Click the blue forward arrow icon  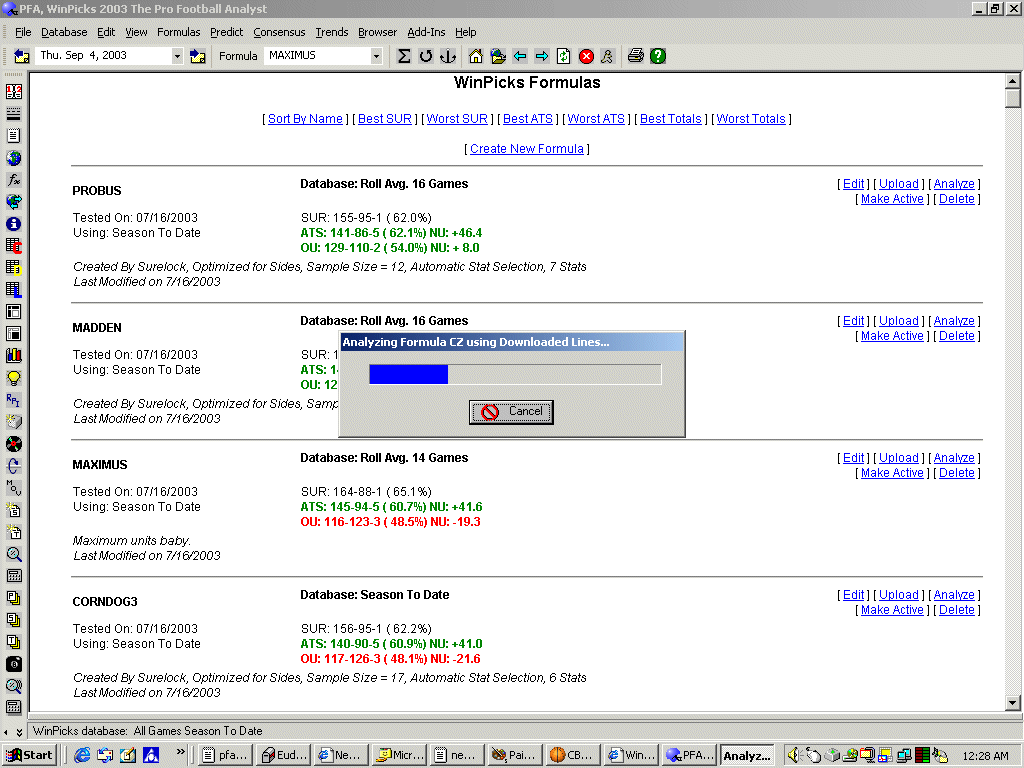[x=542, y=56]
